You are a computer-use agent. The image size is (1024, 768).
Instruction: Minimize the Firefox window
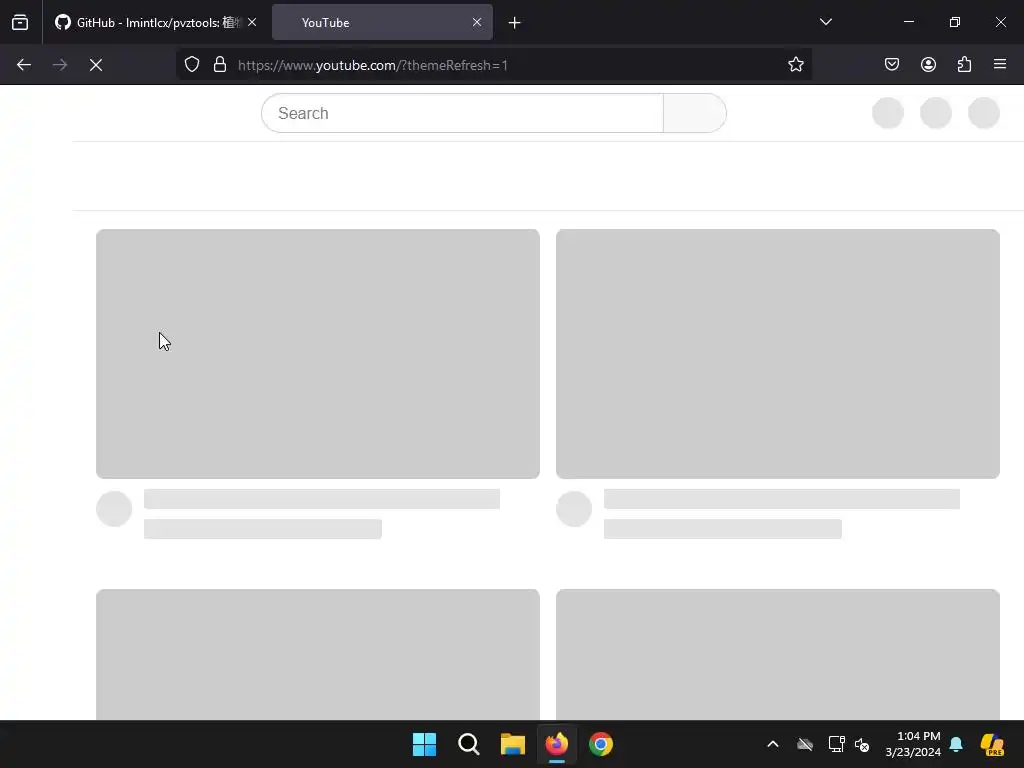click(908, 22)
